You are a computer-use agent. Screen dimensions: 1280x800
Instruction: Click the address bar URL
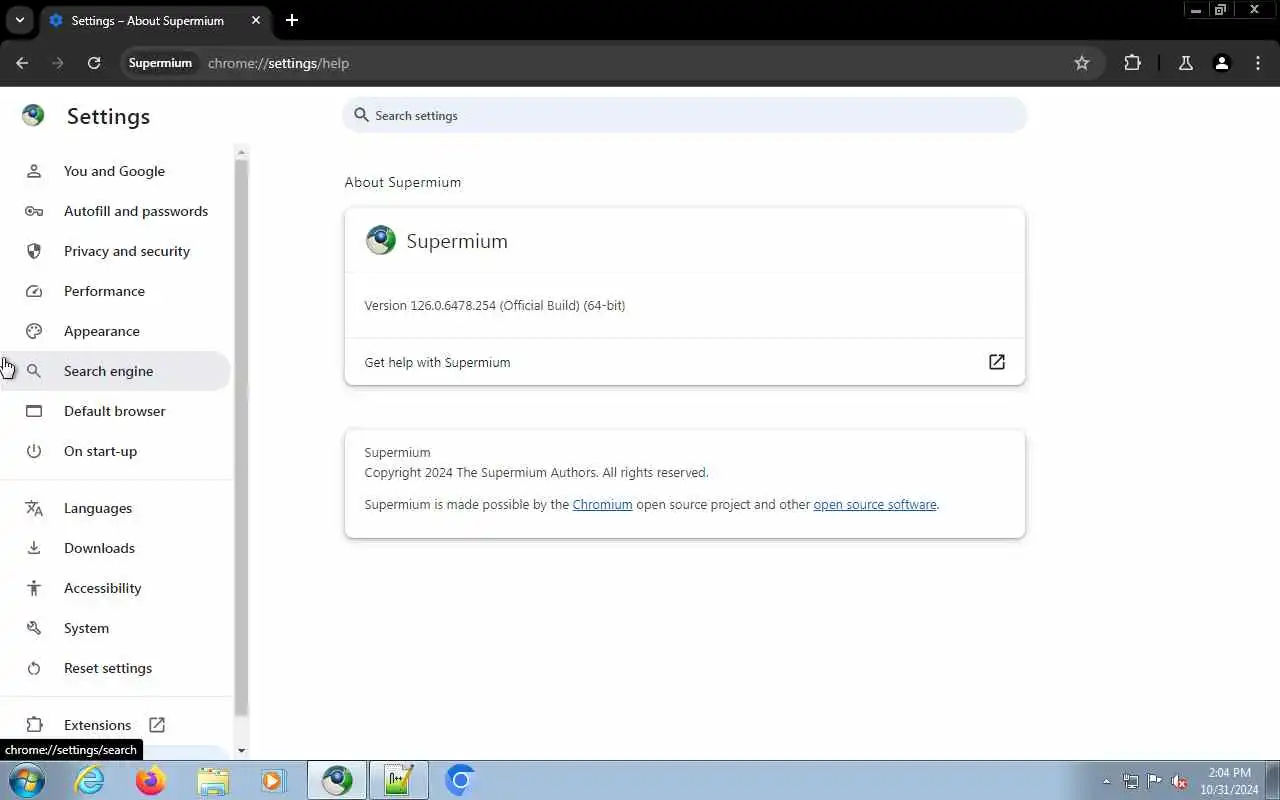coord(278,63)
